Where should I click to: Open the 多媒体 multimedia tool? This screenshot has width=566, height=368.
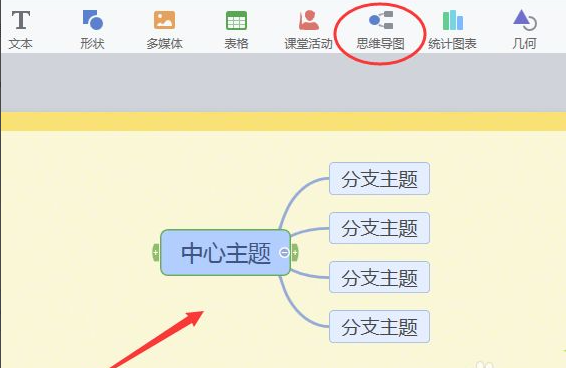click(x=164, y=30)
